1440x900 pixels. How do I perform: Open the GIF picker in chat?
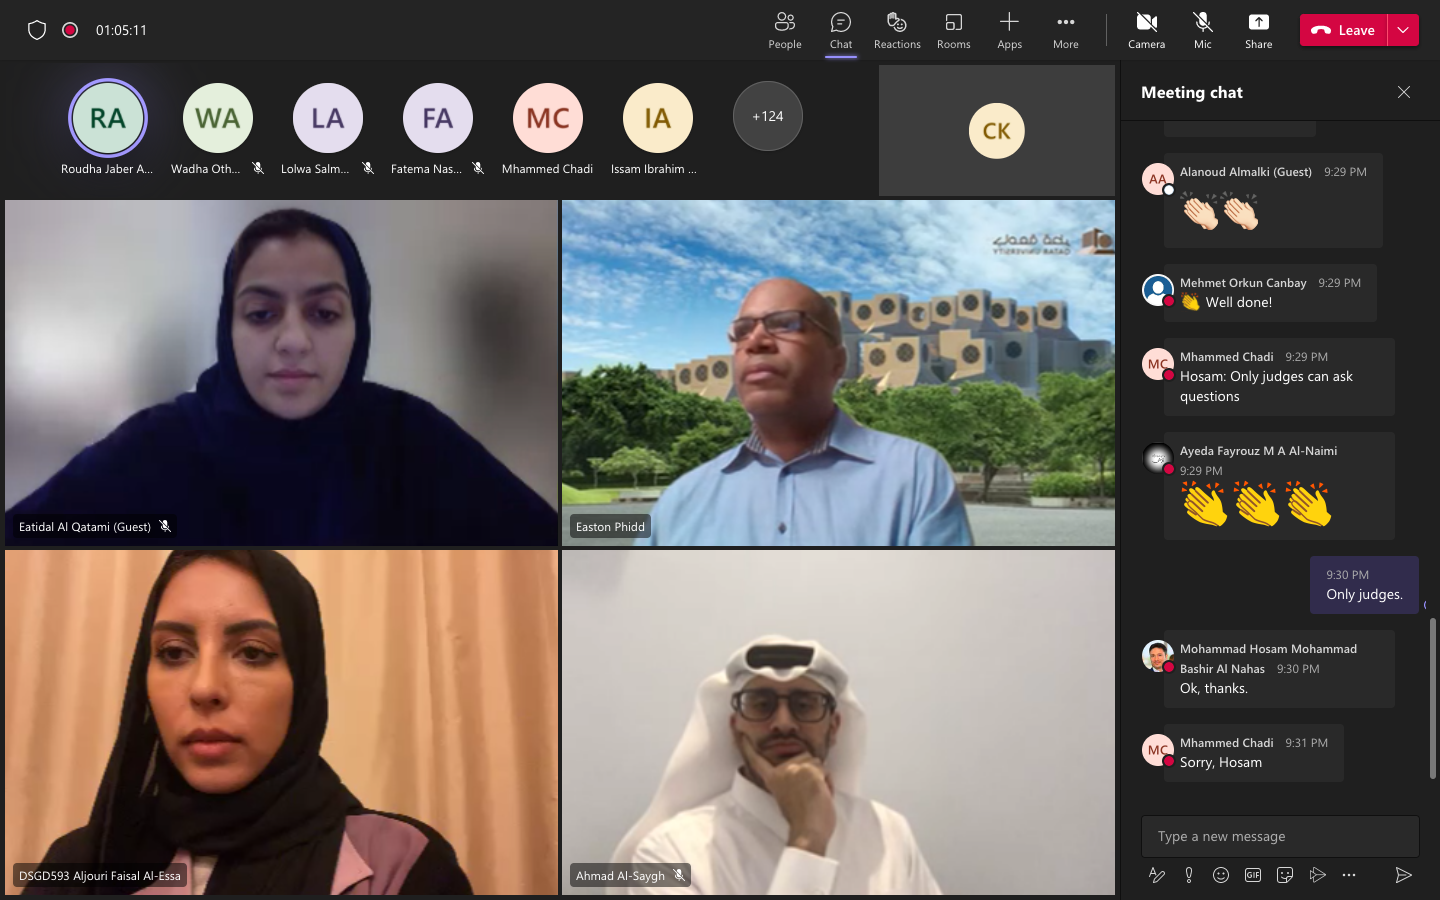coord(1253,875)
